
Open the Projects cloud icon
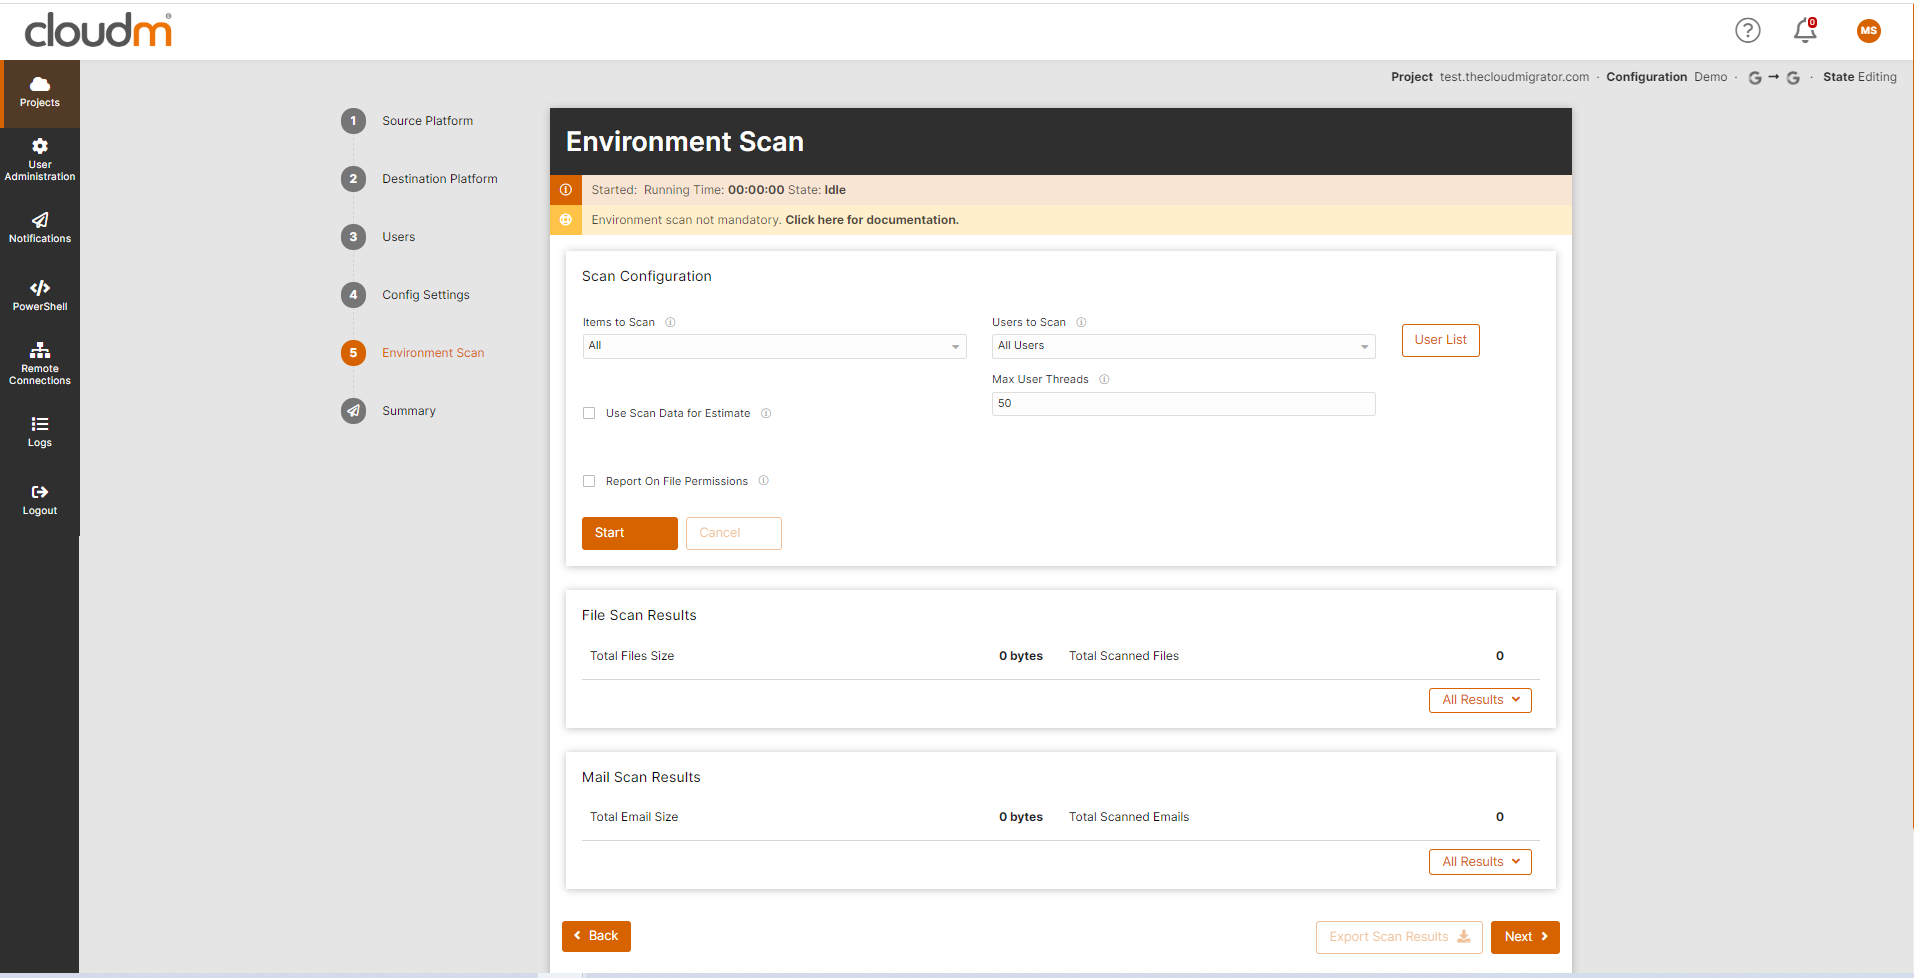pyautogui.click(x=40, y=84)
